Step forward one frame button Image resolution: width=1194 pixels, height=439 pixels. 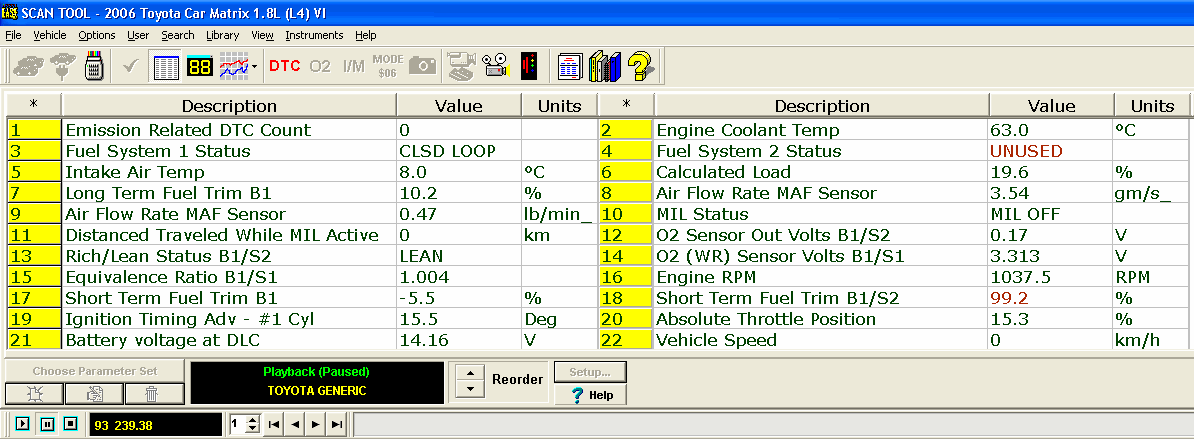tap(316, 425)
